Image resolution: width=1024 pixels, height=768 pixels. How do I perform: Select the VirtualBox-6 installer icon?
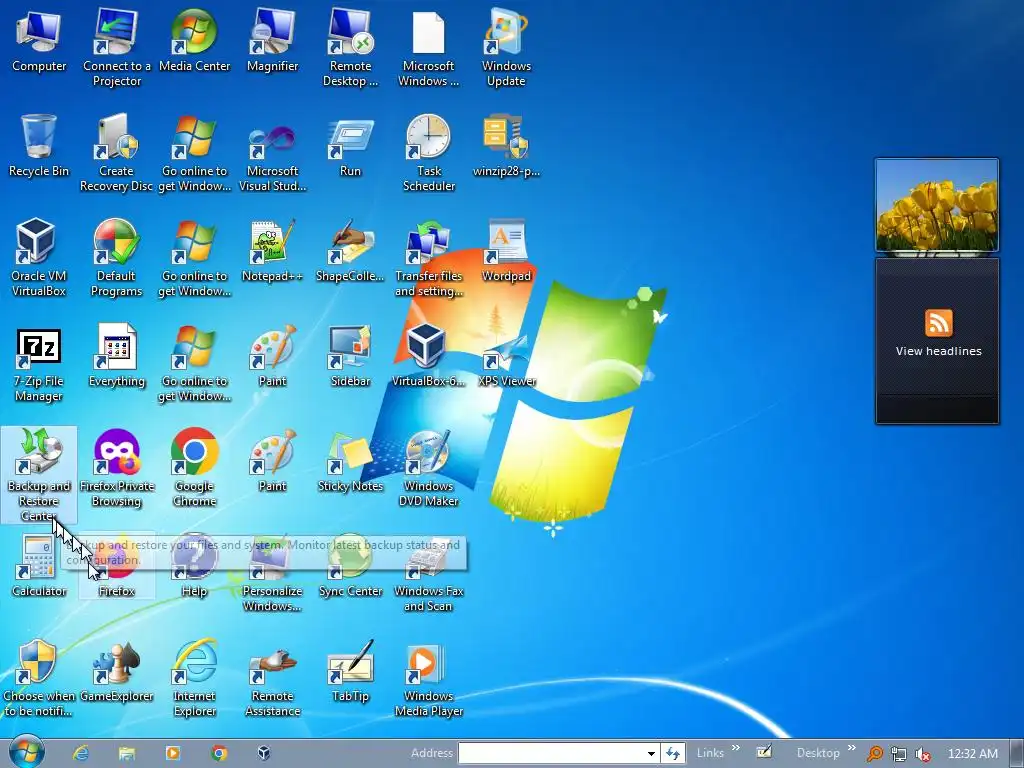pyautogui.click(x=428, y=356)
